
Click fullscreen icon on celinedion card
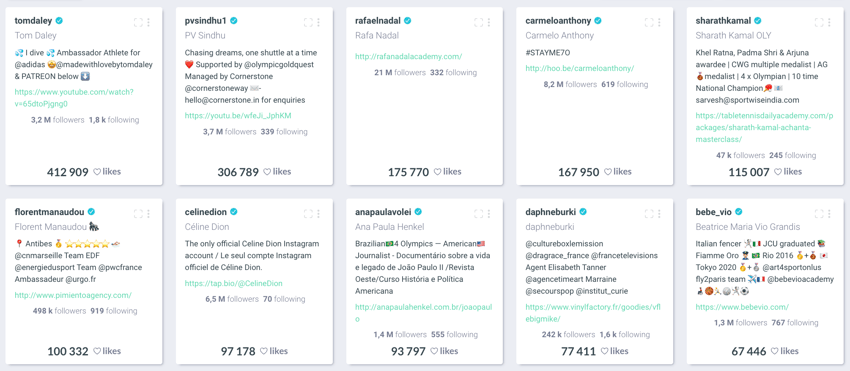coord(308,214)
